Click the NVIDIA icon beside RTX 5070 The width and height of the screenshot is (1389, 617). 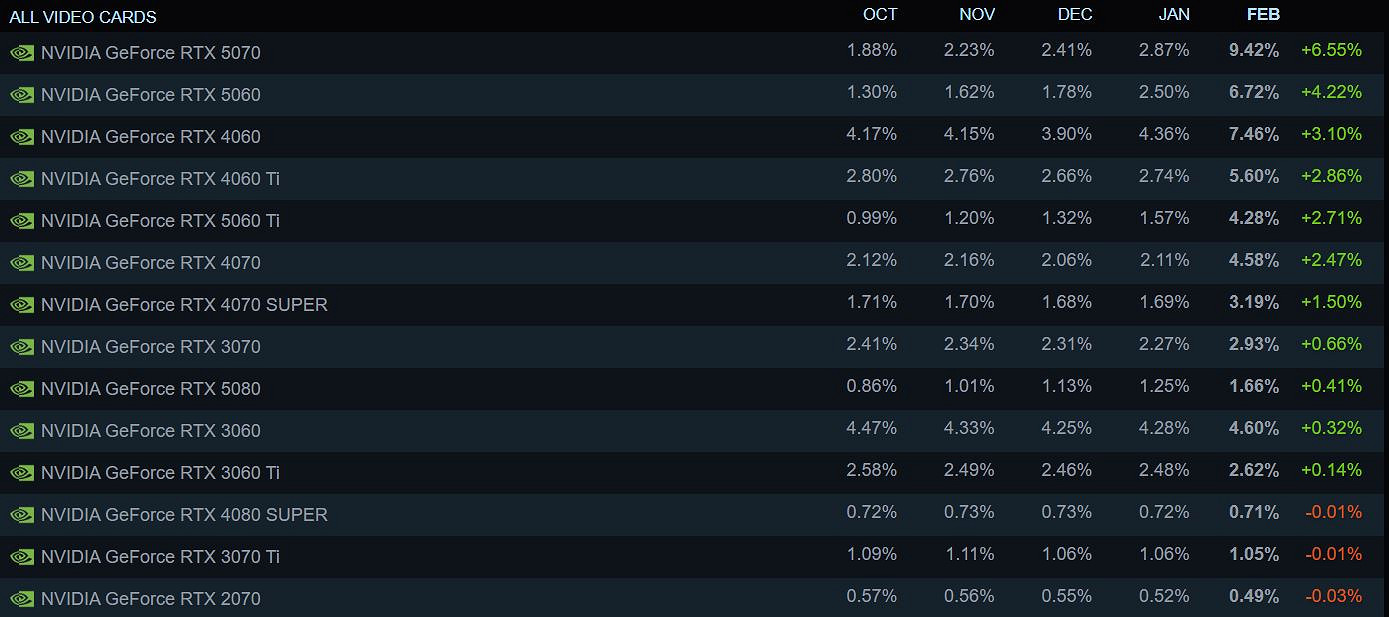click(22, 52)
